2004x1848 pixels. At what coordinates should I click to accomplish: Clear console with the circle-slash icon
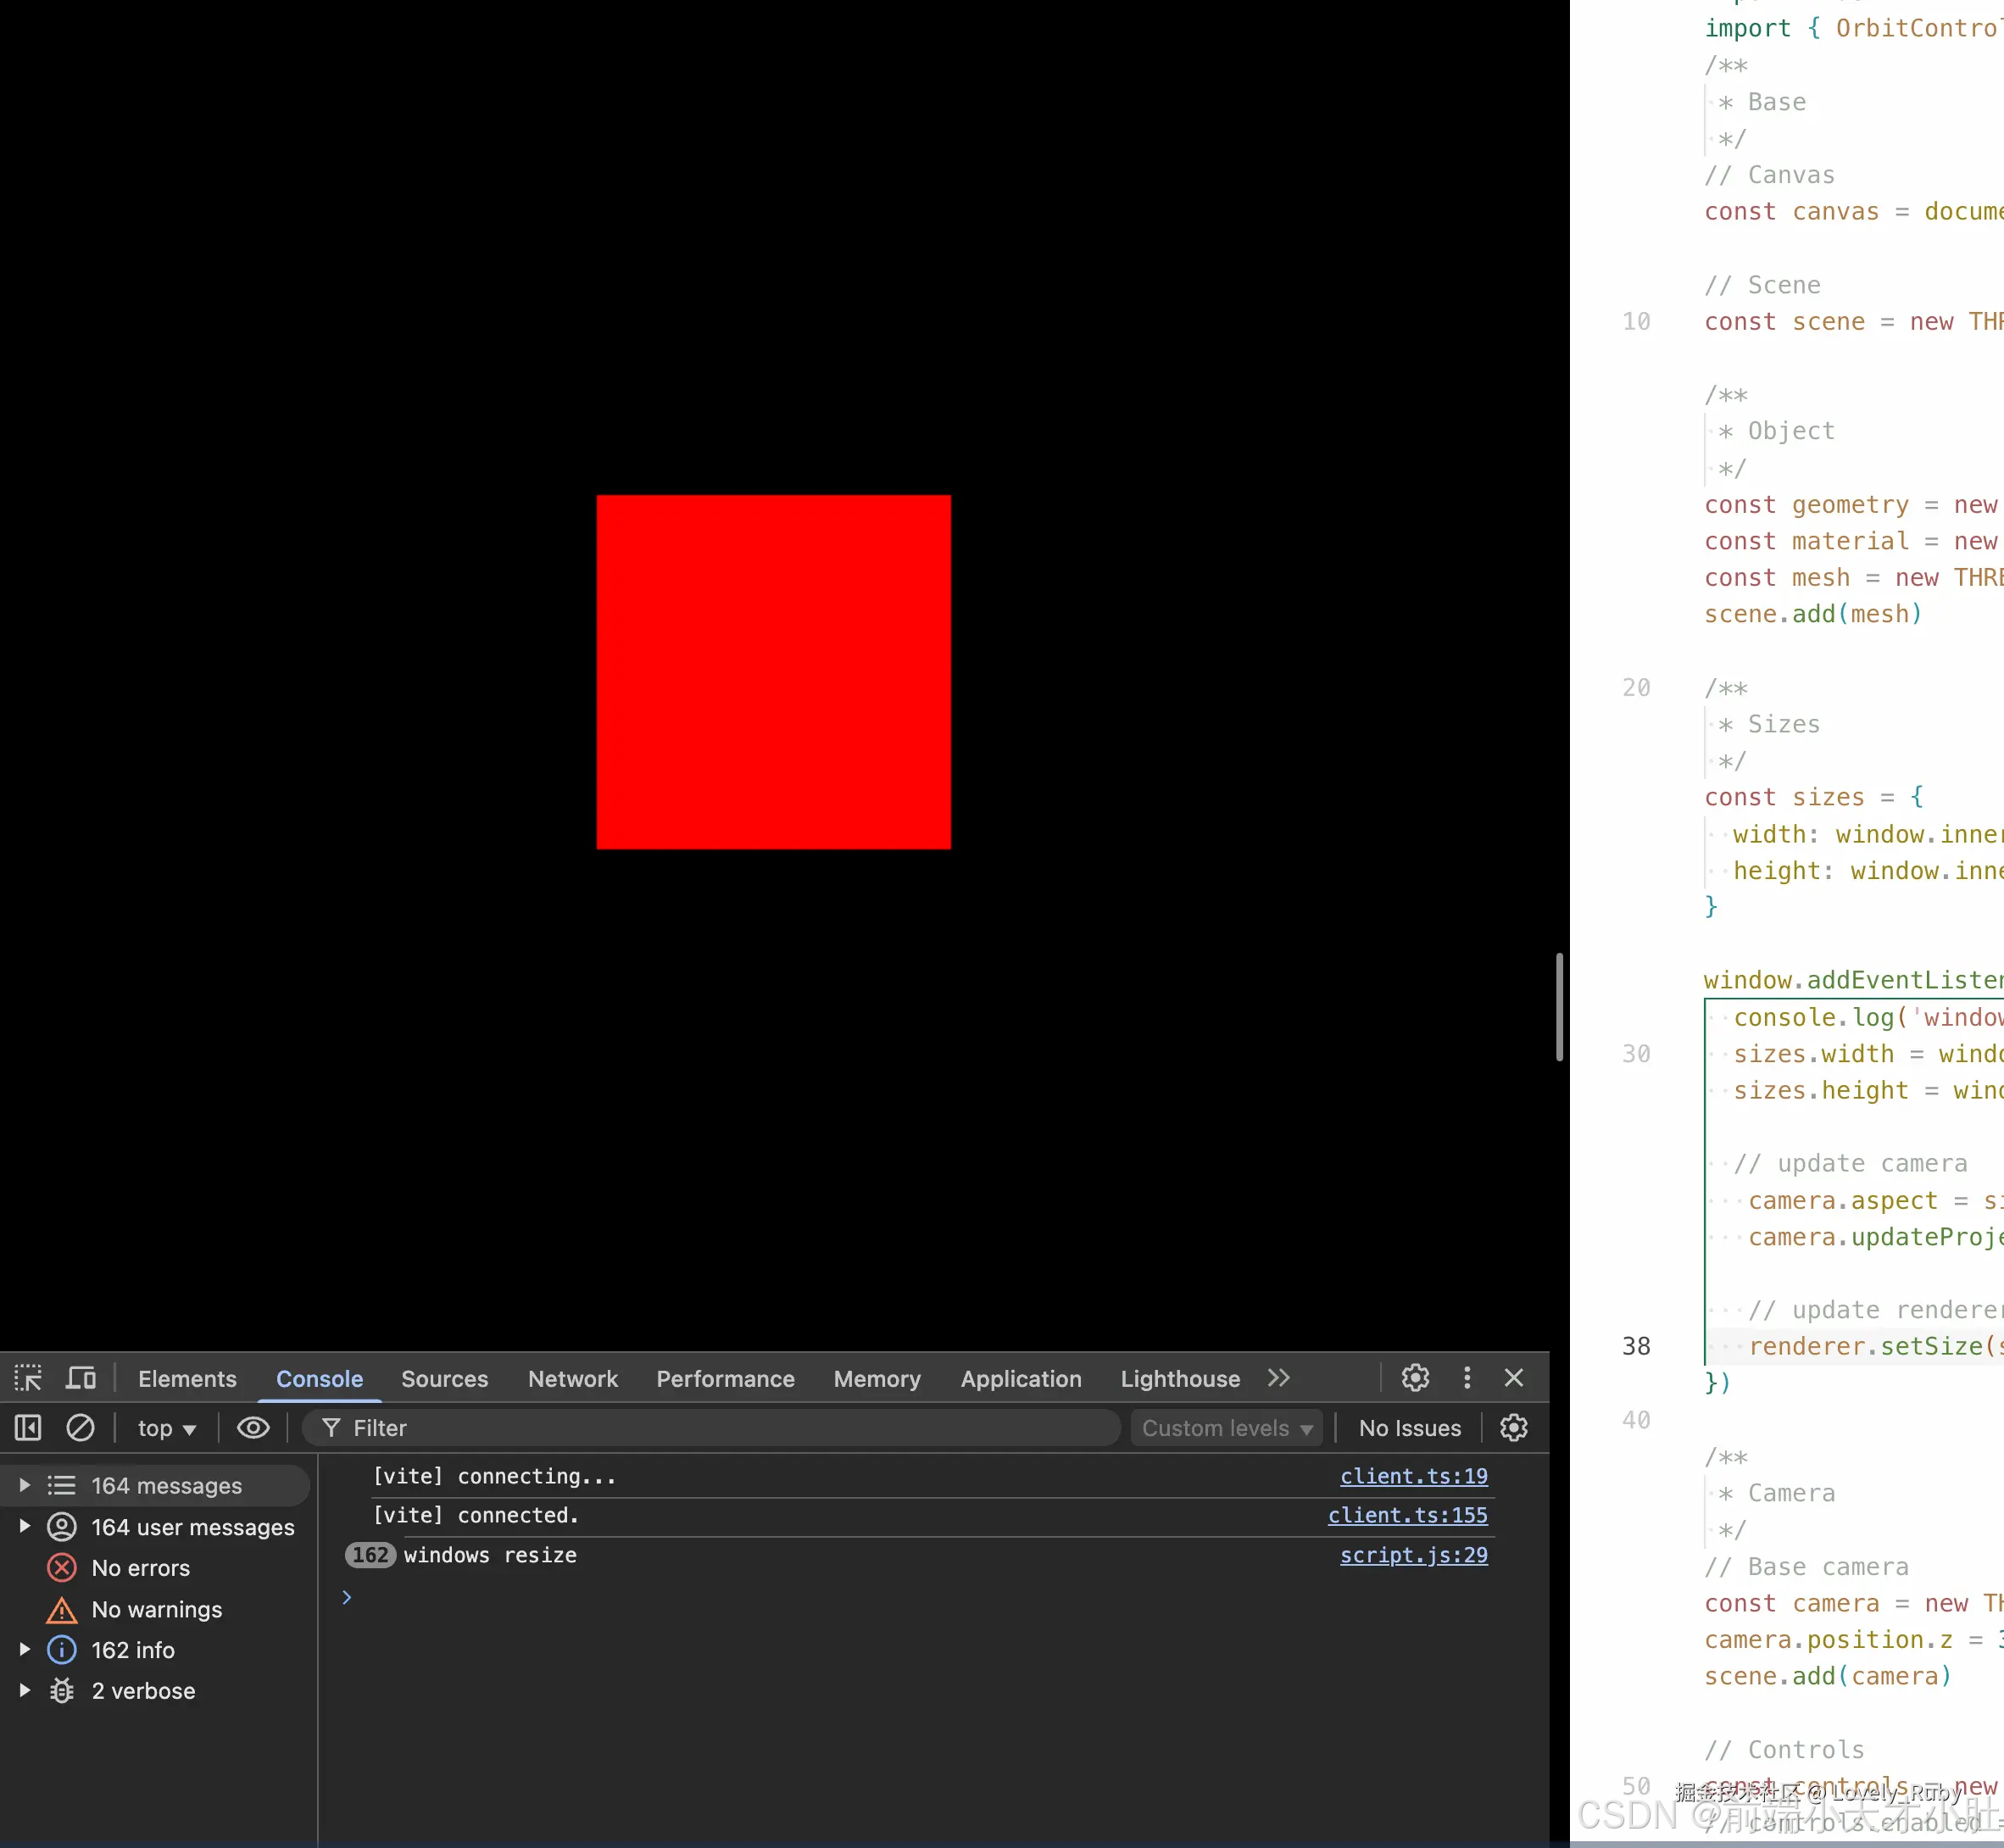coord(80,1428)
